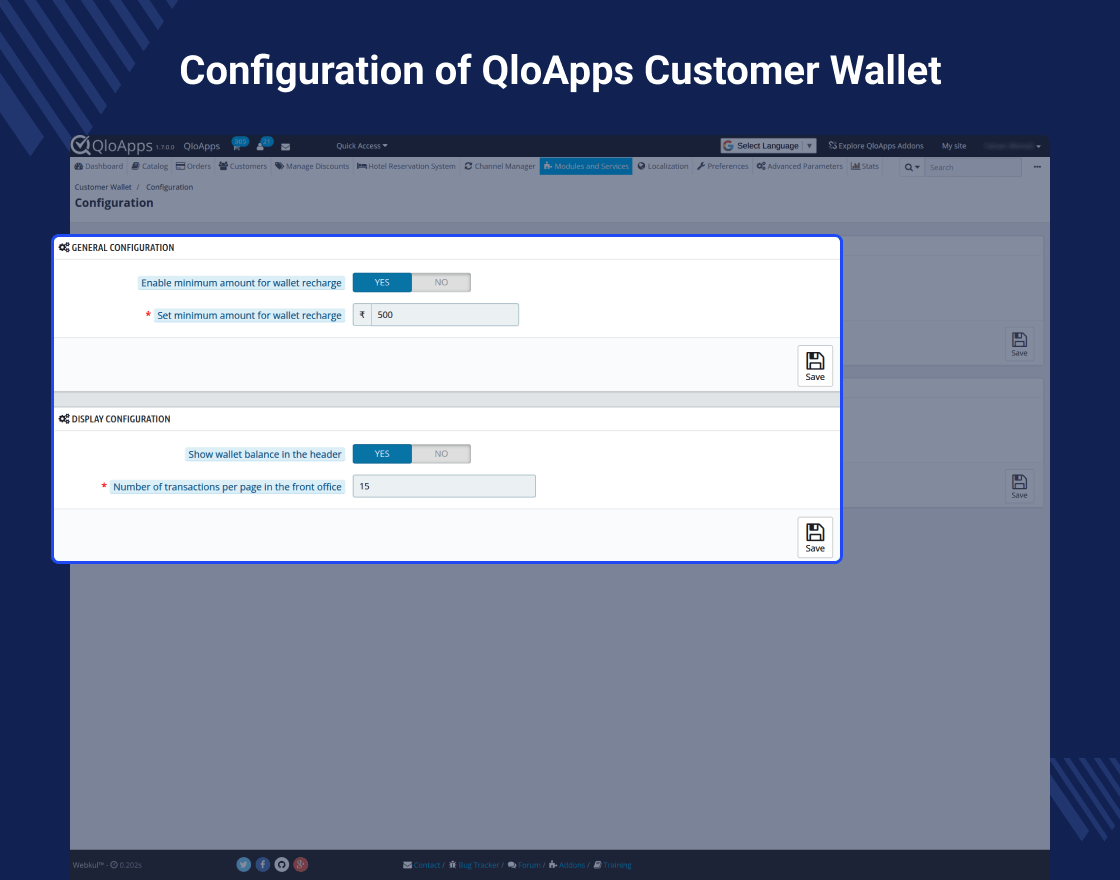Image resolution: width=1120 pixels, height=880 pixels.
Task: Open the Localization menu
Action: 663,166
